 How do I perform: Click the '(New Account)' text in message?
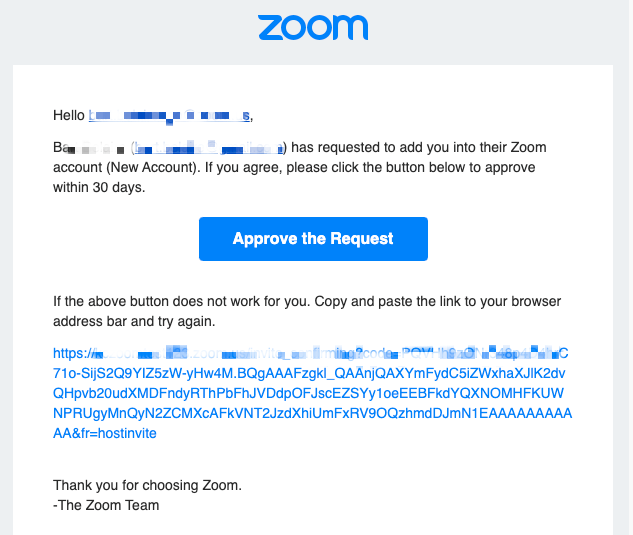click(153, 167)
